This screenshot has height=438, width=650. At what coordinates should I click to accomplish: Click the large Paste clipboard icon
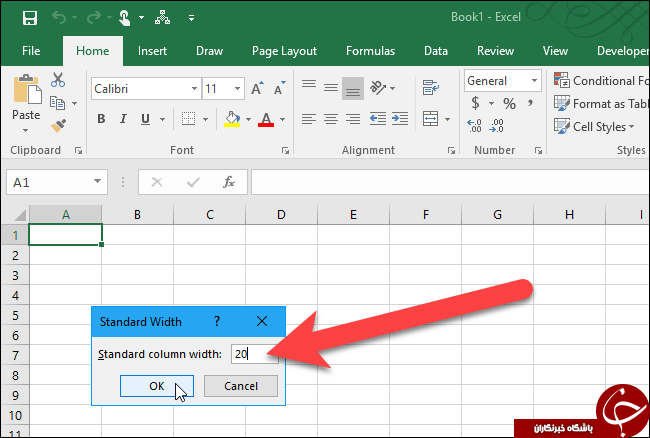click(27, 89)
